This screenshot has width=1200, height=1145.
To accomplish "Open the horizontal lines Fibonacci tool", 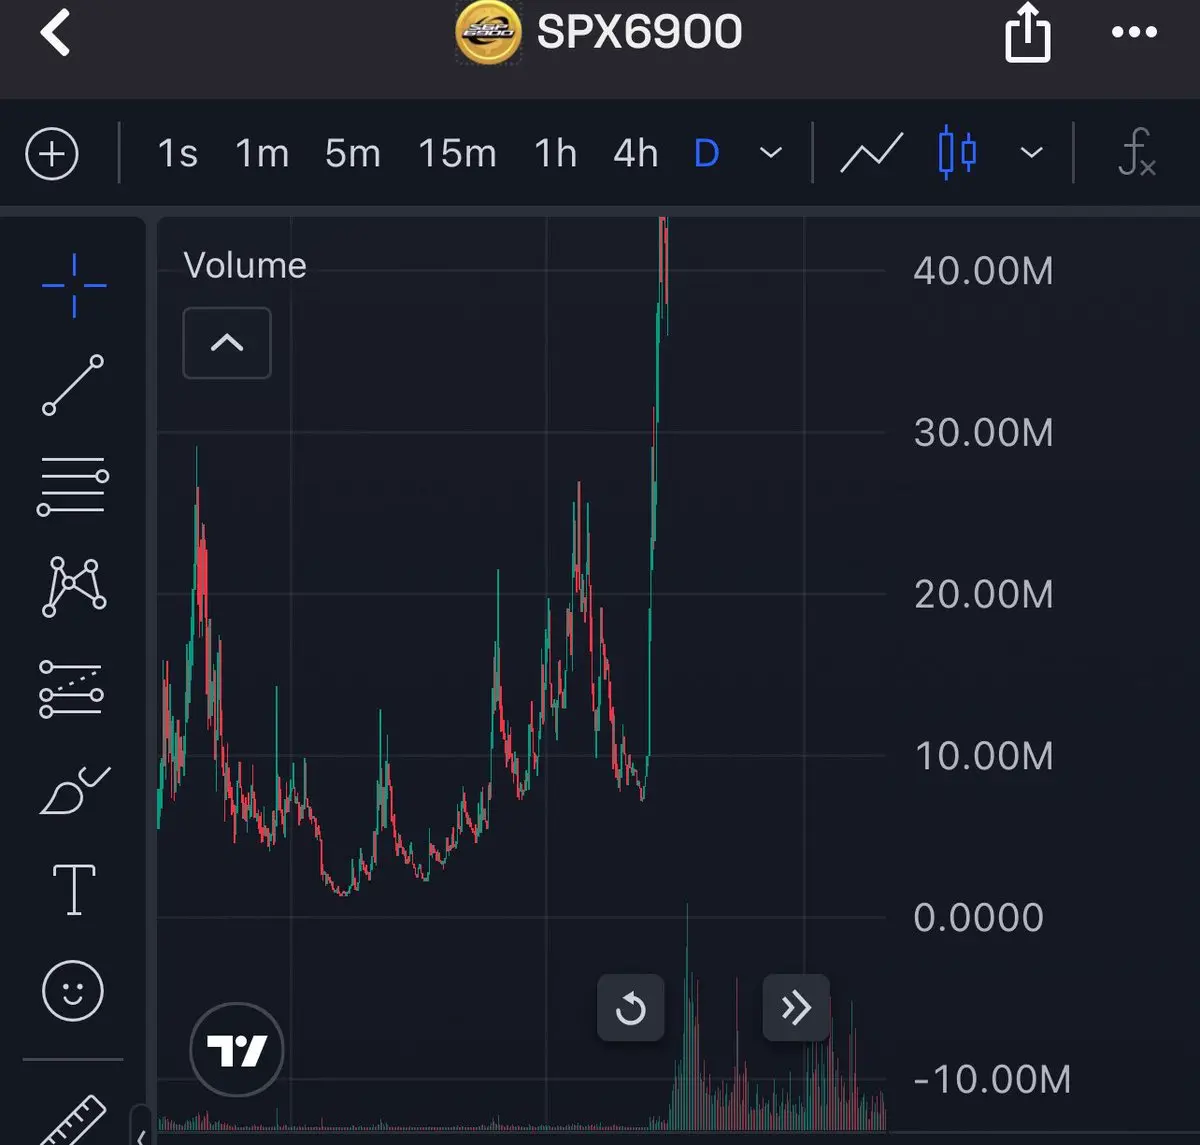I will coord(73,486).
